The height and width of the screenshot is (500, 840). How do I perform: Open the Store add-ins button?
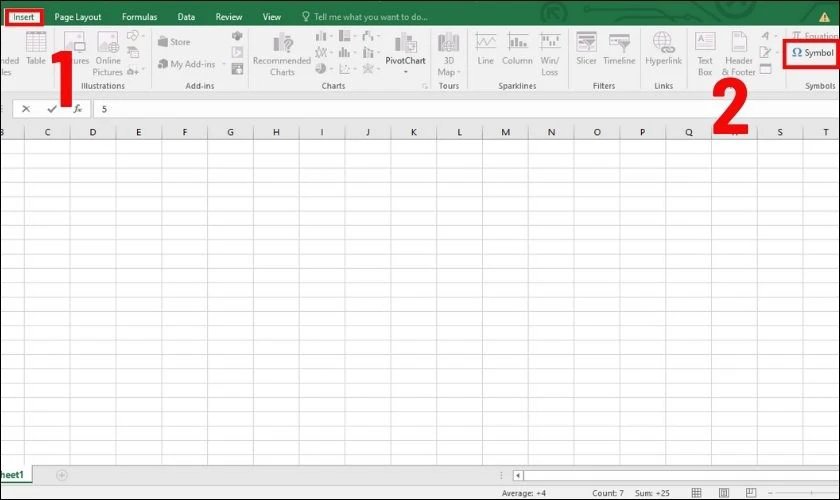pos(174,42)
